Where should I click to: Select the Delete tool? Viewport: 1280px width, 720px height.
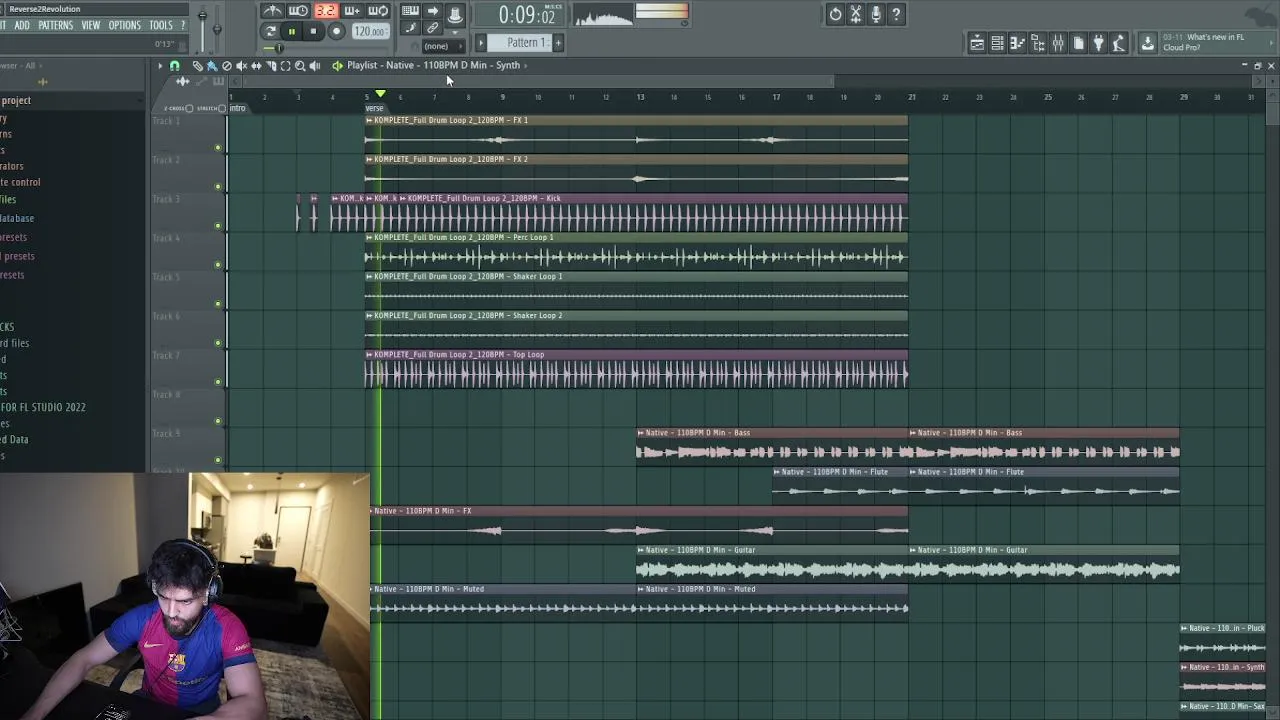tap(227, 65)
